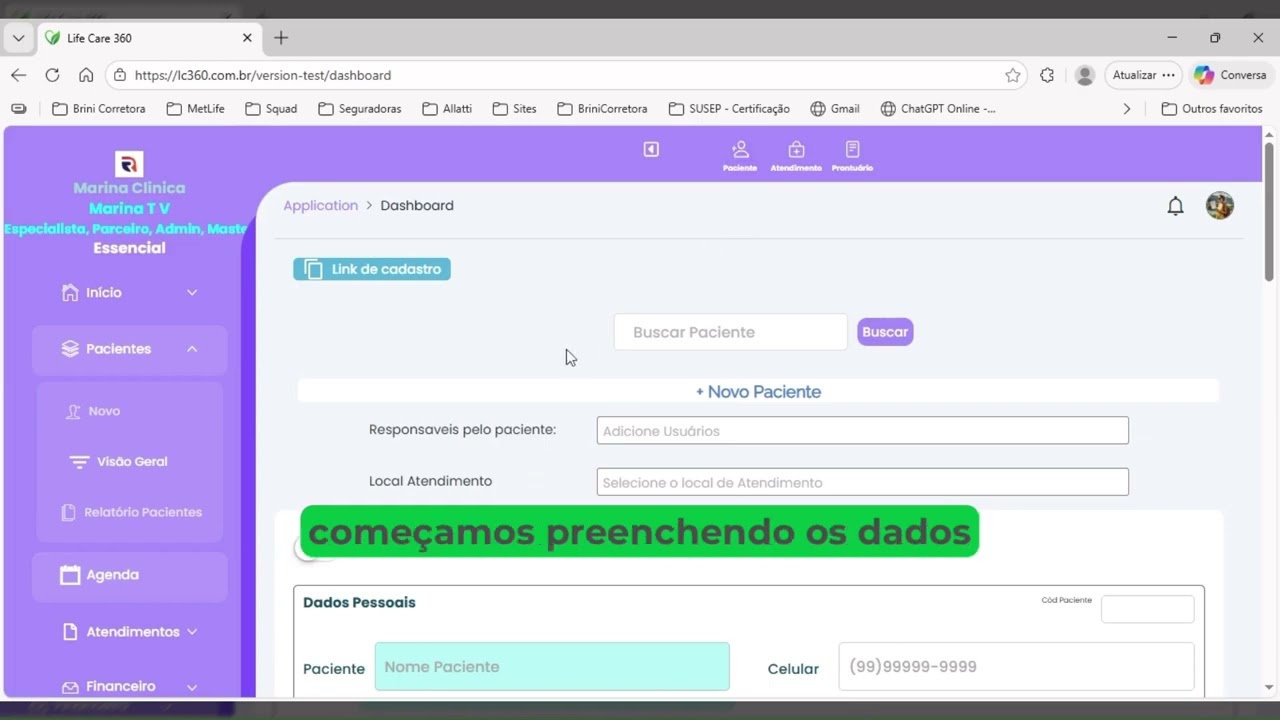Close the Life Care 360 tab
Screen dimensions: 1280x720
pyautogui.click(x=247, y=38)
